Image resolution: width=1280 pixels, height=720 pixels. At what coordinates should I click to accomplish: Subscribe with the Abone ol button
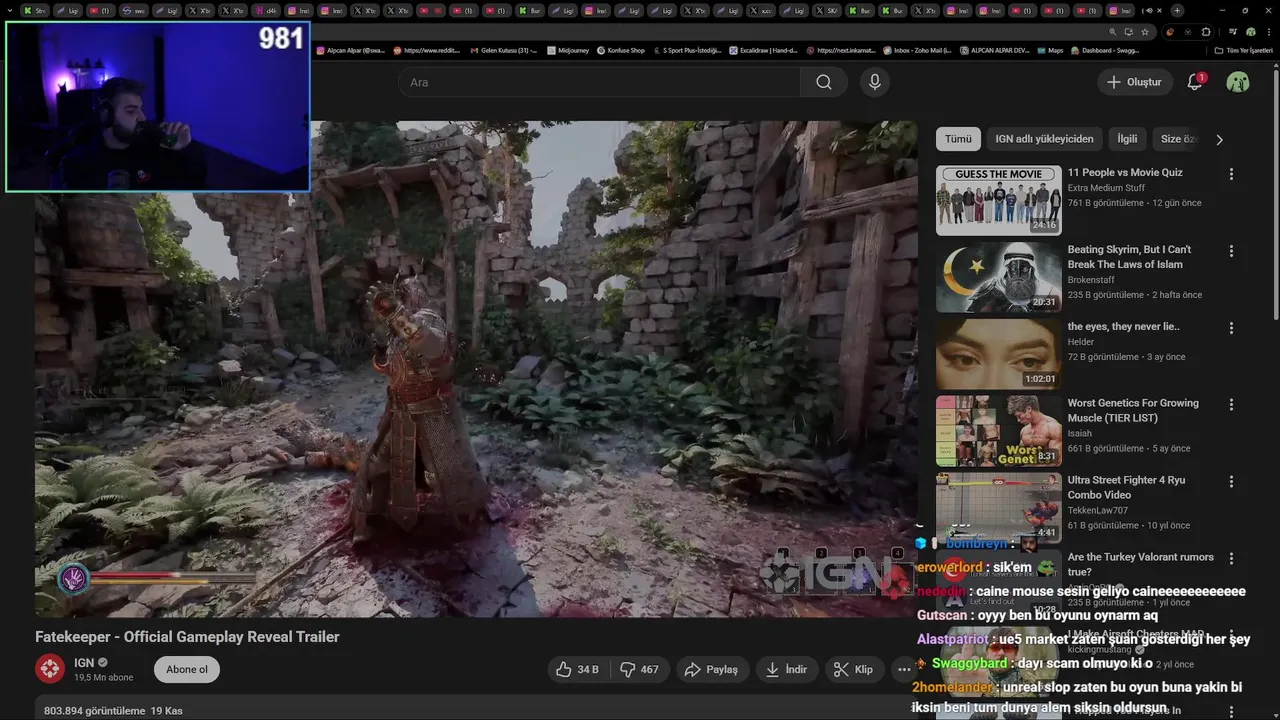coord(187,669)
